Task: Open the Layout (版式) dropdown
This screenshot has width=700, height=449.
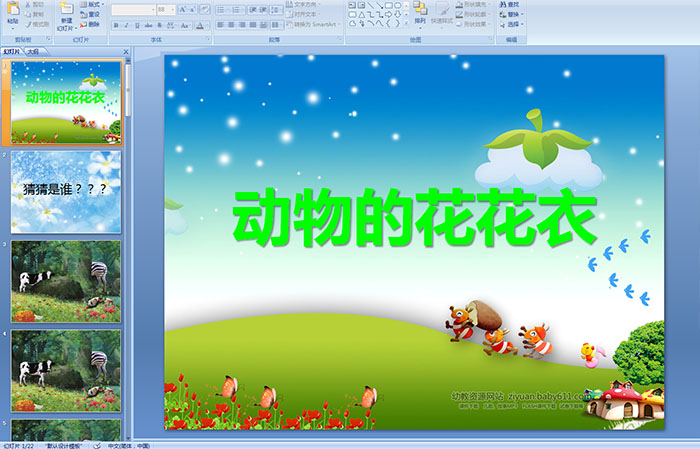Action: (92, 4)
